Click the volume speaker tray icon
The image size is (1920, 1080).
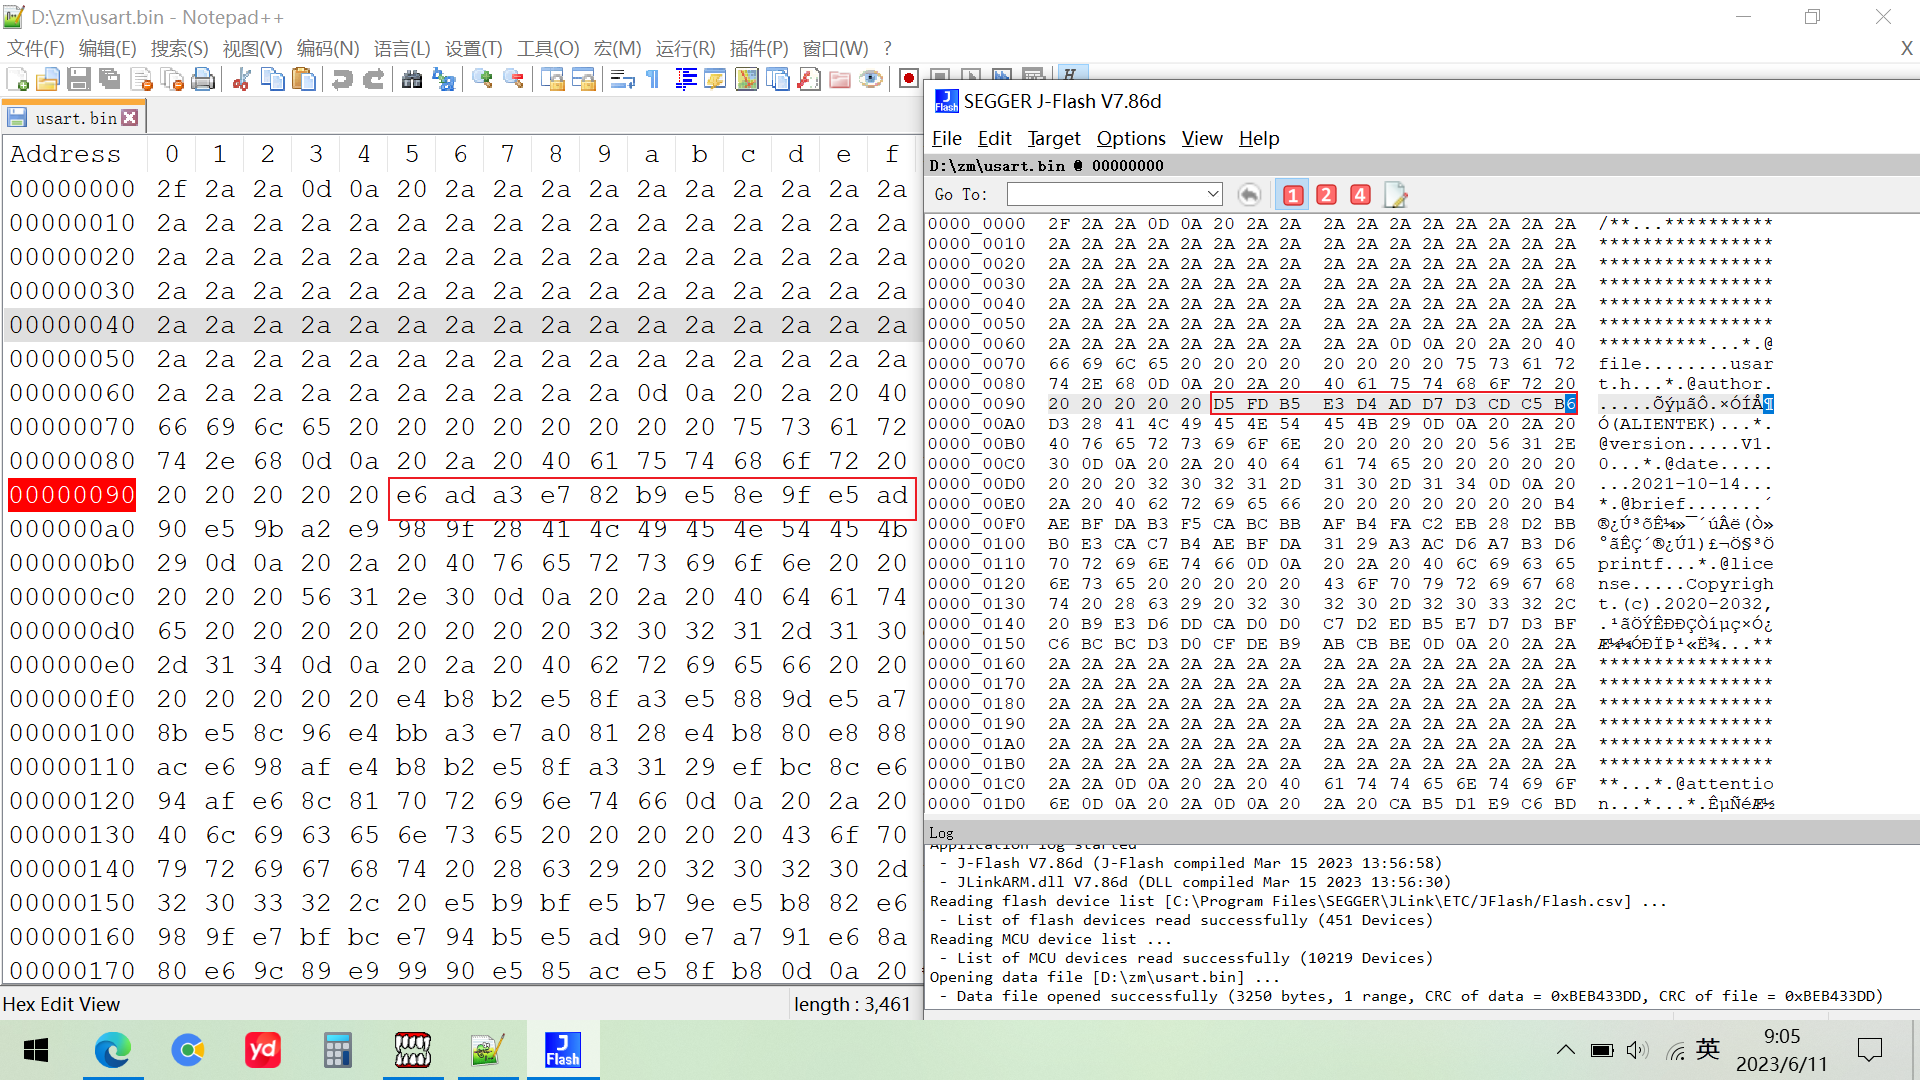pyautogui.click(x=1636, y=1050)
